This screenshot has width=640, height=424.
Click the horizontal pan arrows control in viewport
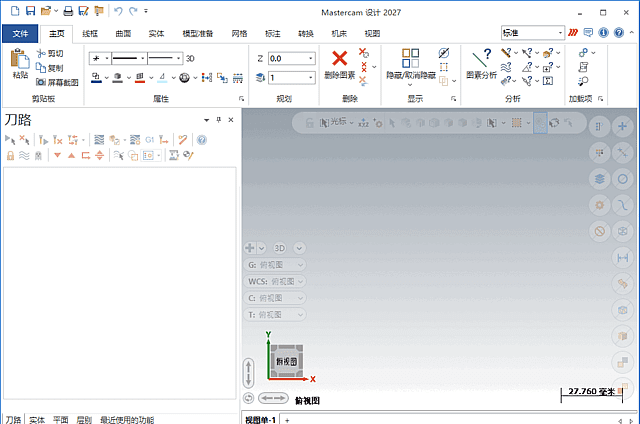pos(273,398)
